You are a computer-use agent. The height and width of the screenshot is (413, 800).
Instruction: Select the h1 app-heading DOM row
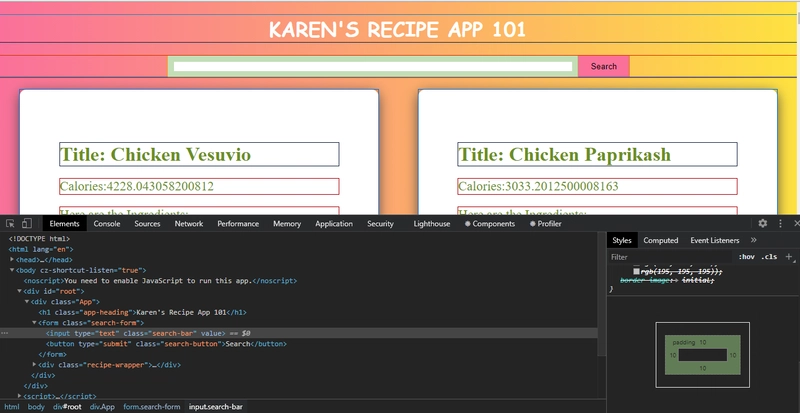(298, 312)
